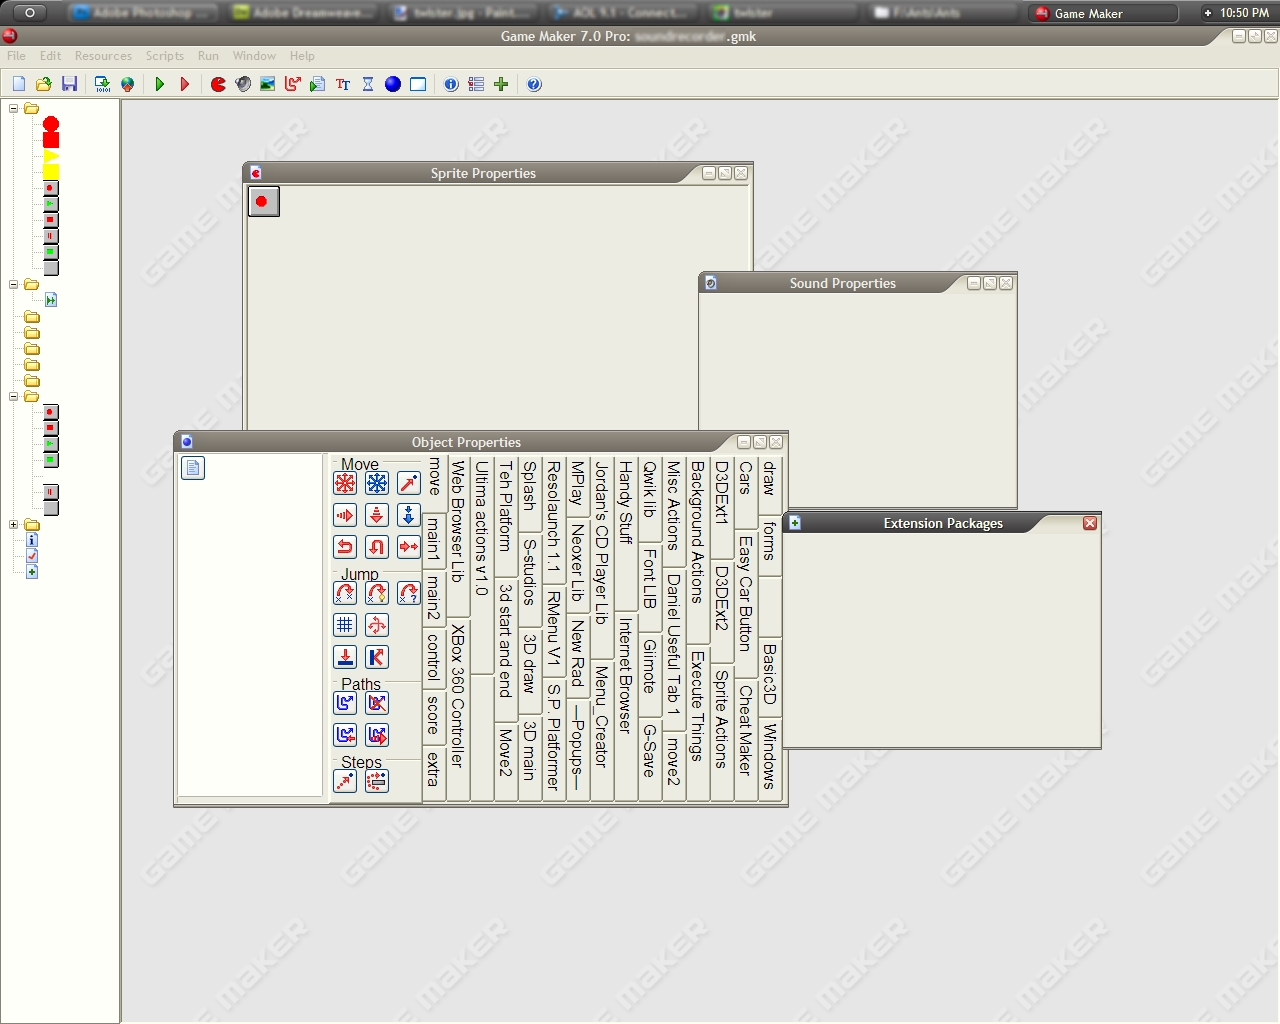Run in debug mode with the red arrow
Screen dimensions: 1280x1024
[x=185, y=84]
